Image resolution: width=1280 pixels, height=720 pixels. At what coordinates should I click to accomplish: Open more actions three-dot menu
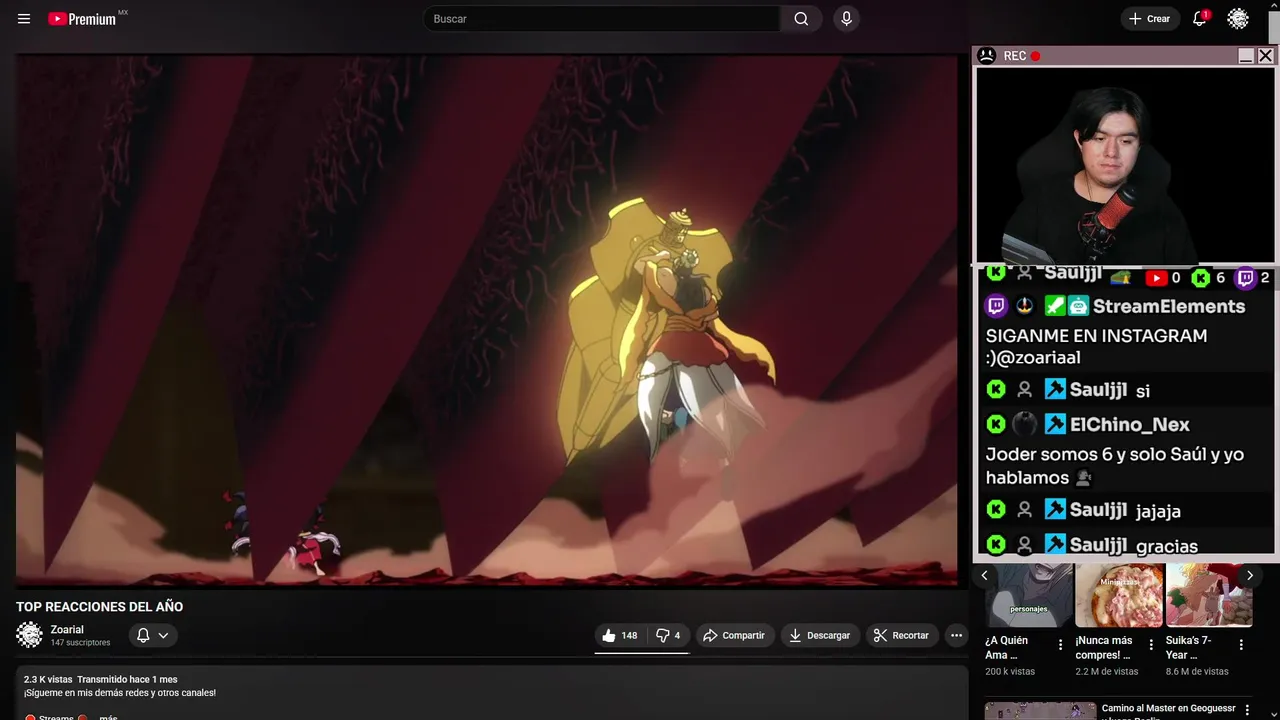pos(956,635)
